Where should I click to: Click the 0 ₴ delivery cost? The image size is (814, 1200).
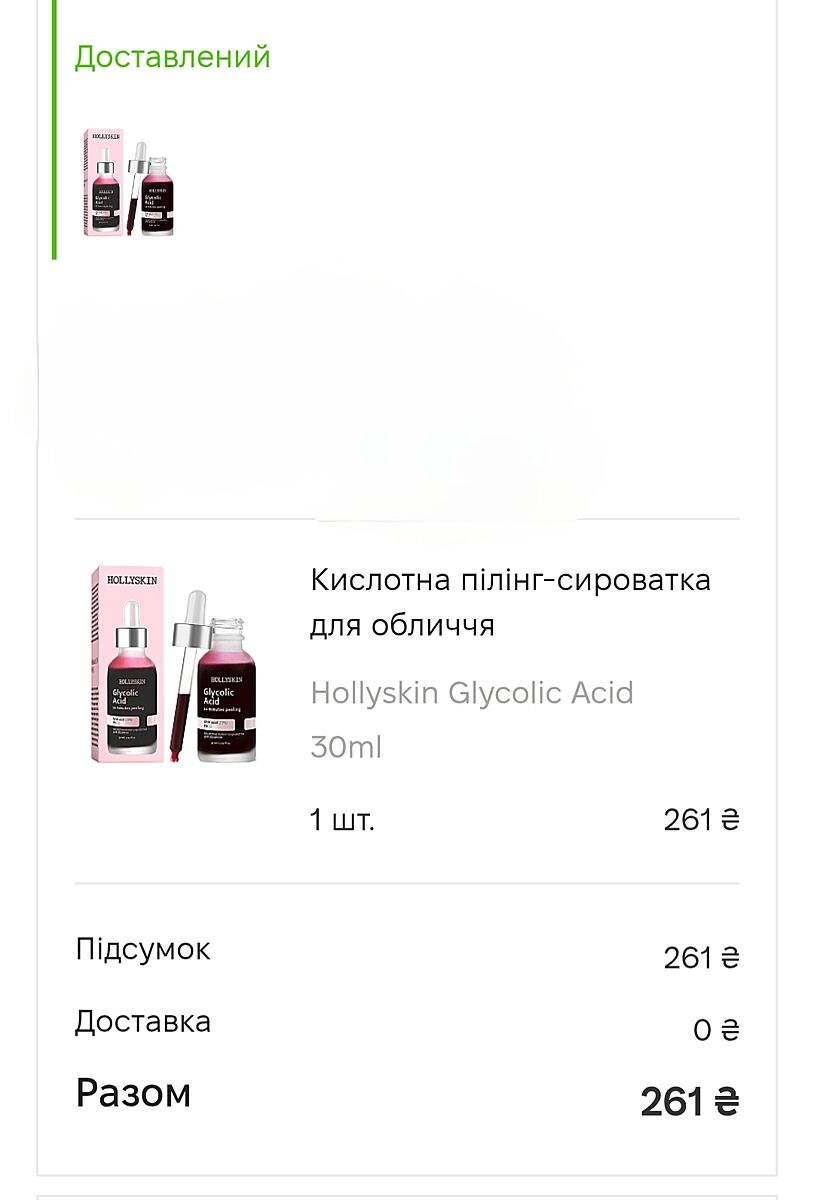tap(715, 1030)
